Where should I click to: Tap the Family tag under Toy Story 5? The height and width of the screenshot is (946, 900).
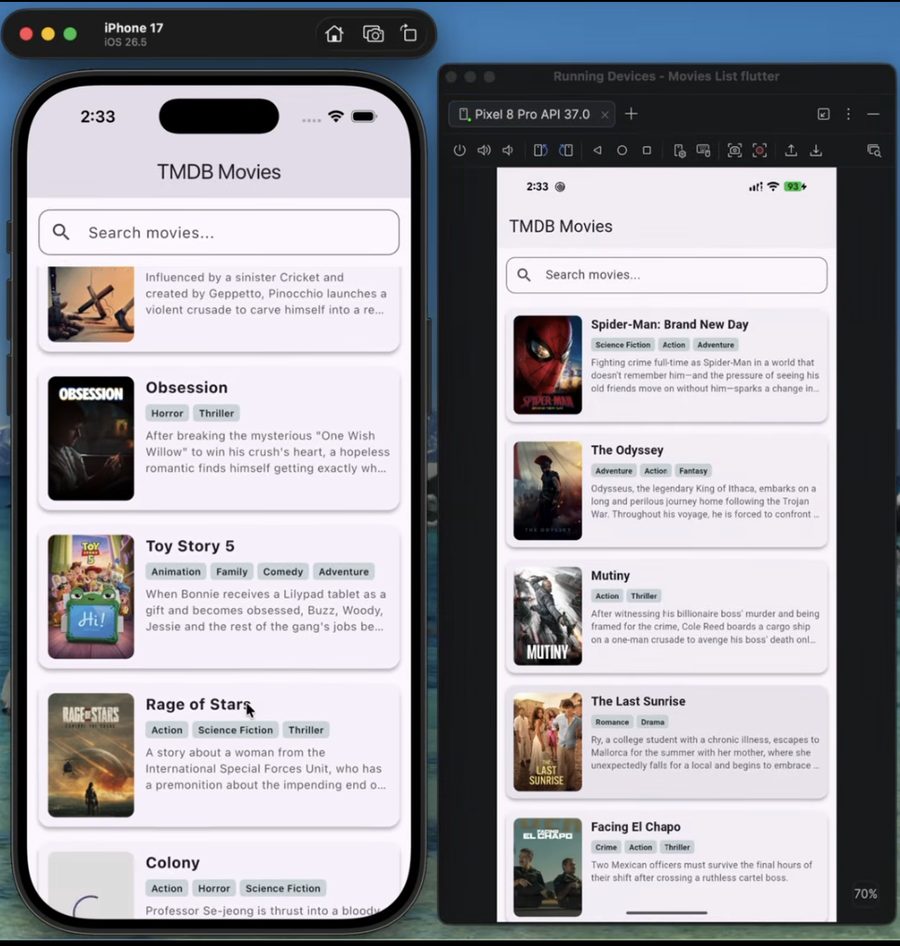click(x=232, y=571)
